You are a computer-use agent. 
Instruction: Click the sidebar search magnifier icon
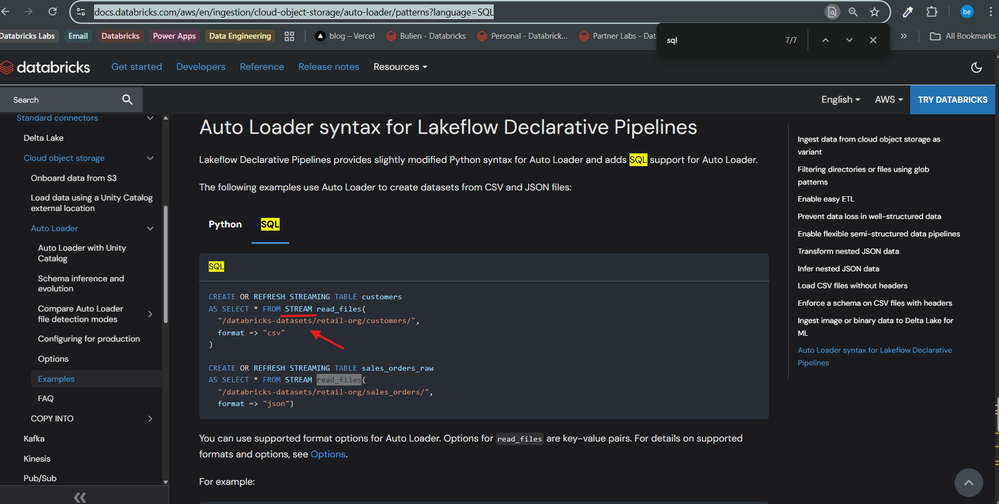coord(127,99)
